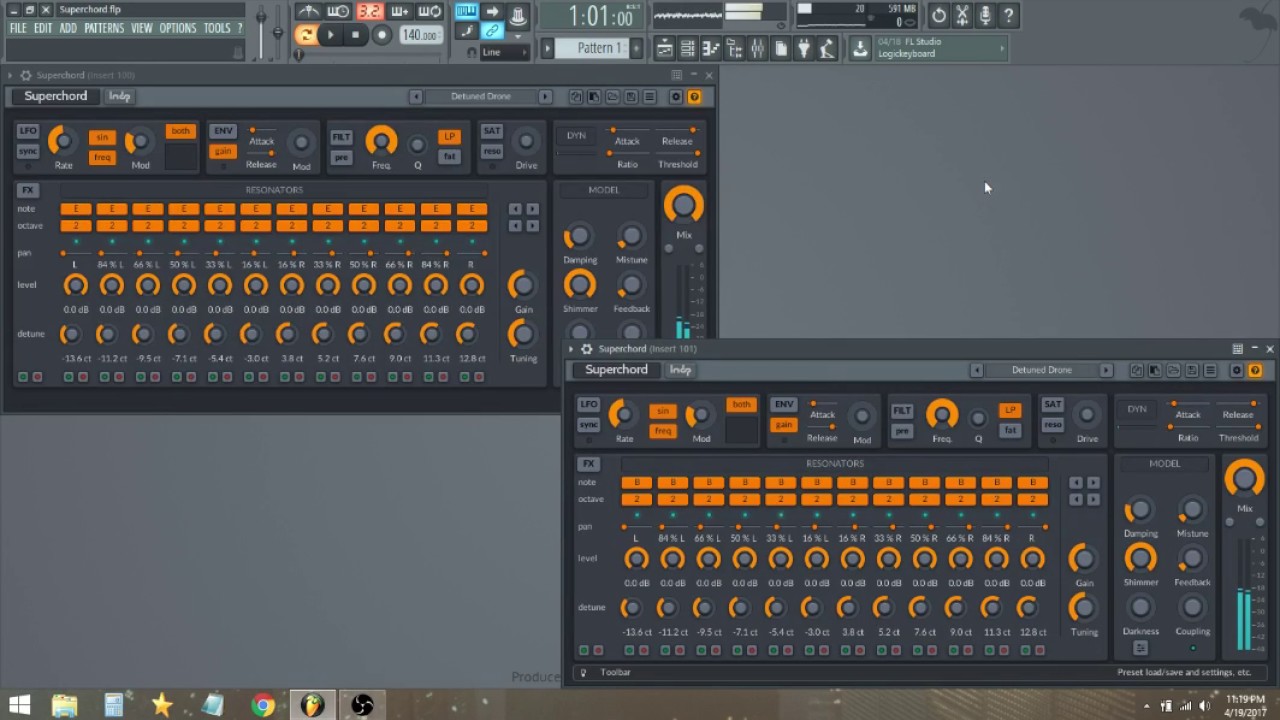The height and width of the screenshot is (720, 1280).
Task: Open File Explorer from taskbar
Action: 65,705
